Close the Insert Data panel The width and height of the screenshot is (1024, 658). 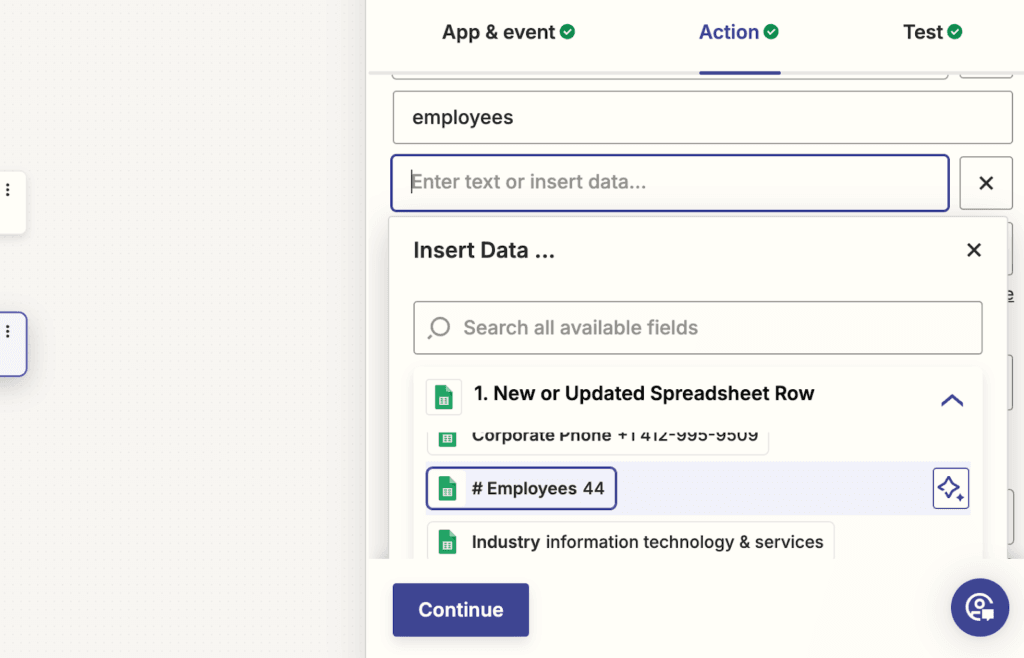point(973,250)
